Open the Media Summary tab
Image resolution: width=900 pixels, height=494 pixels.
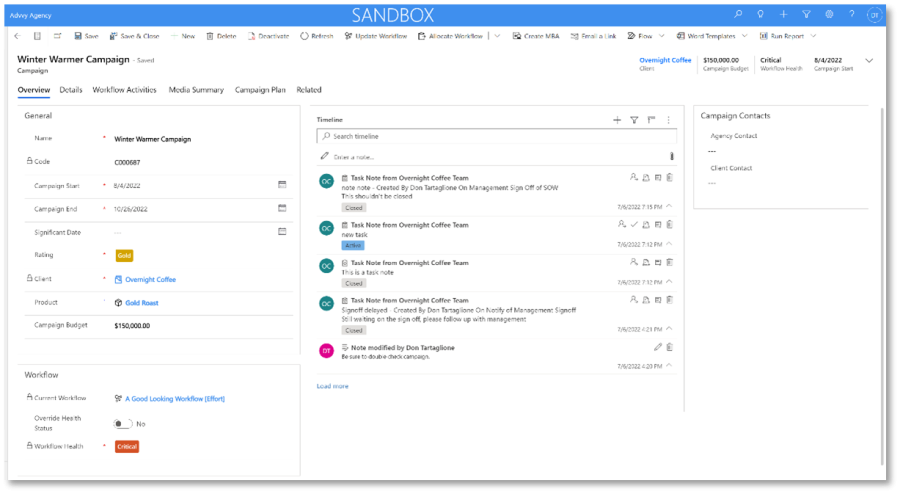(x=196, y=90)
